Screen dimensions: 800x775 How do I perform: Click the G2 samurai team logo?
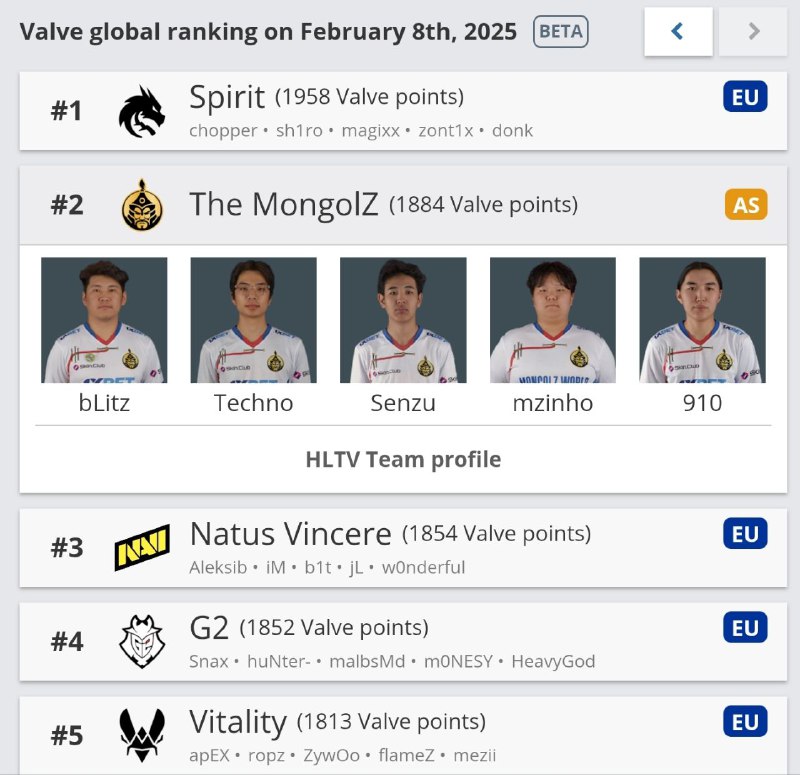click(x=141, y=642)
